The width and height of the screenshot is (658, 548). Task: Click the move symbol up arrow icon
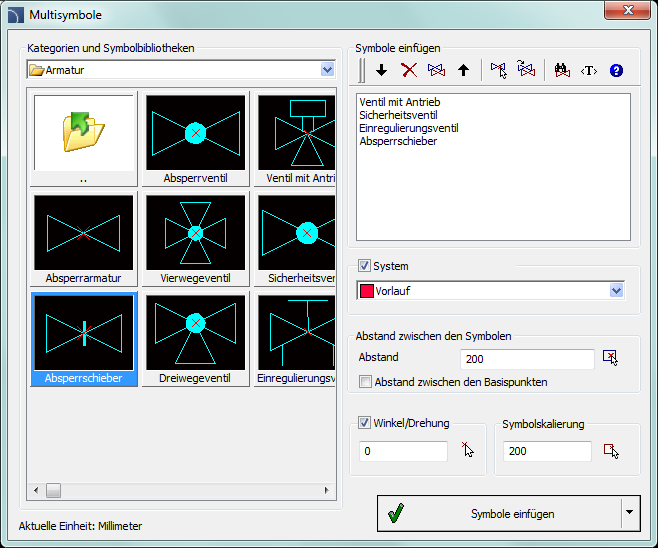pyautogui.click(x=463, y=70)
